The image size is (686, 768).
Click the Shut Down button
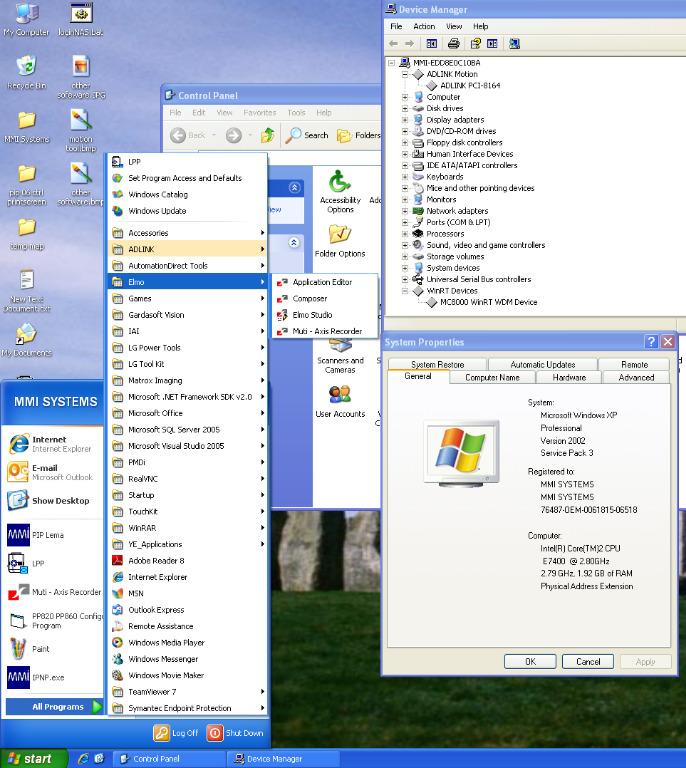click(236, 733)
